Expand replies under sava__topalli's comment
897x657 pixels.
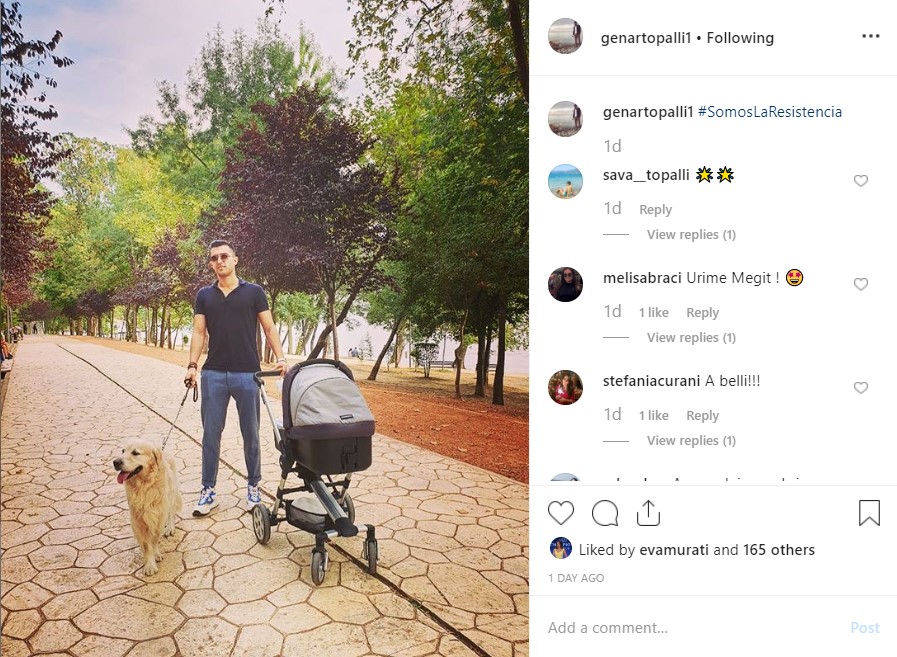coord(691,235)
